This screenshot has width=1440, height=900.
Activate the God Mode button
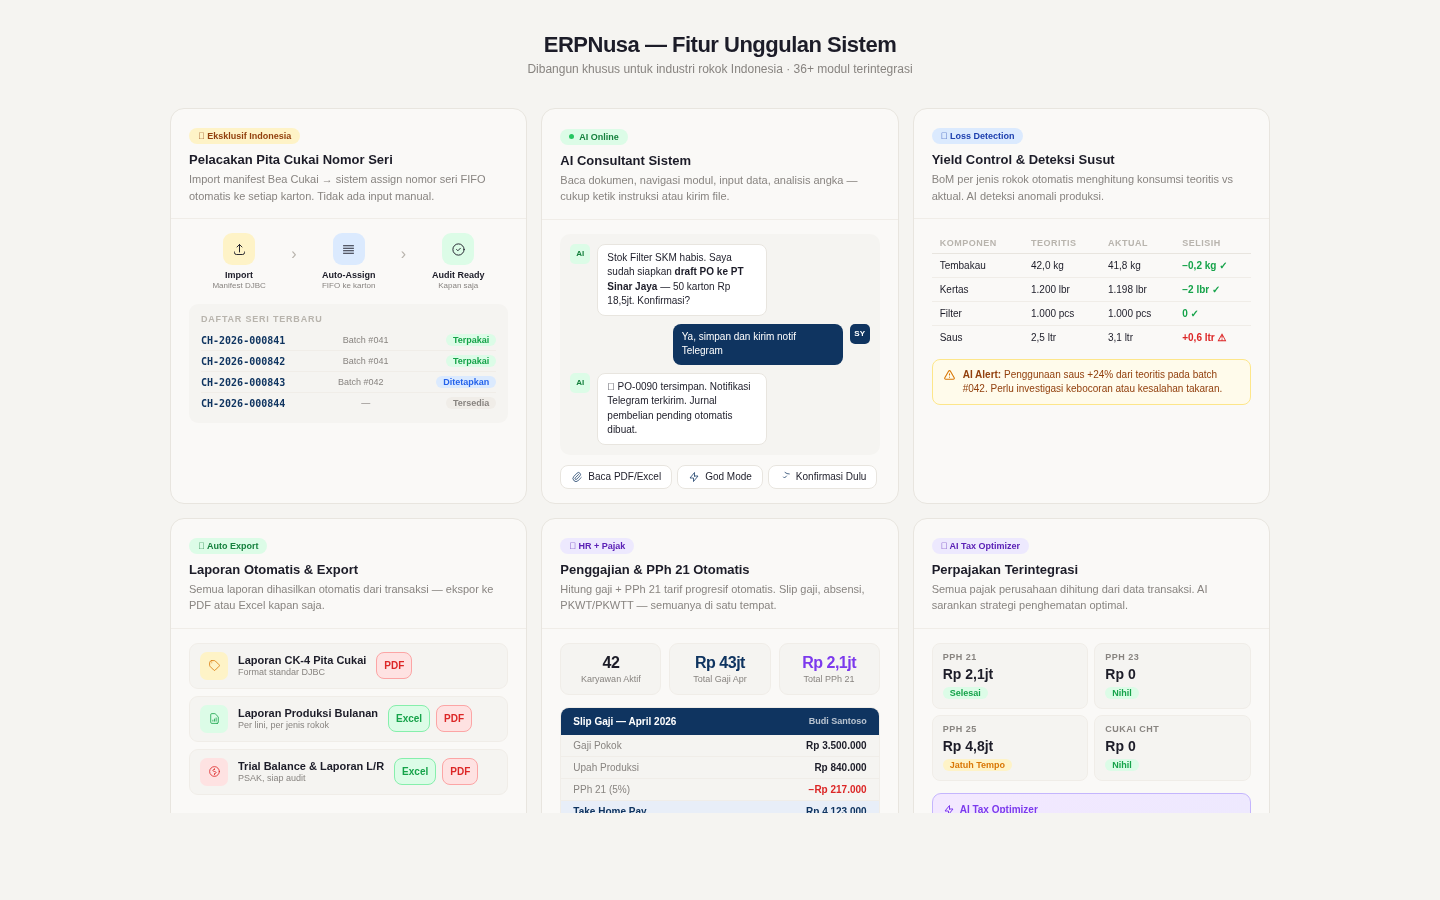[x=720, y=477]
